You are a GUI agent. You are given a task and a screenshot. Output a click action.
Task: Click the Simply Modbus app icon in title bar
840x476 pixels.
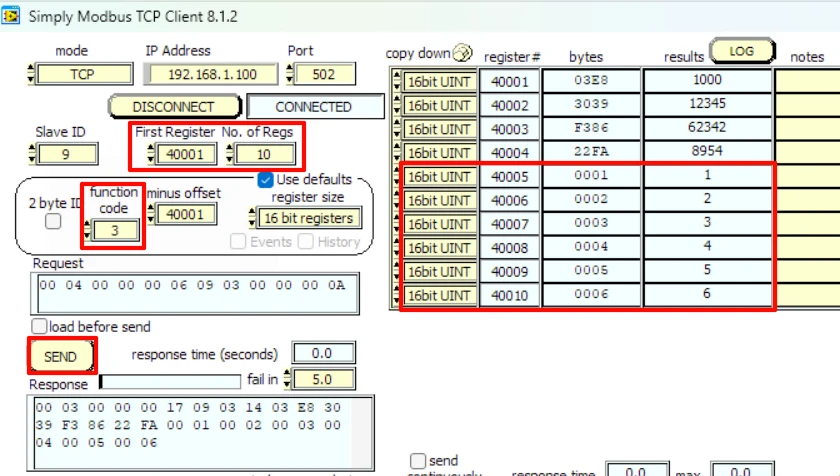pyautogui.click(x=11, y=16)
